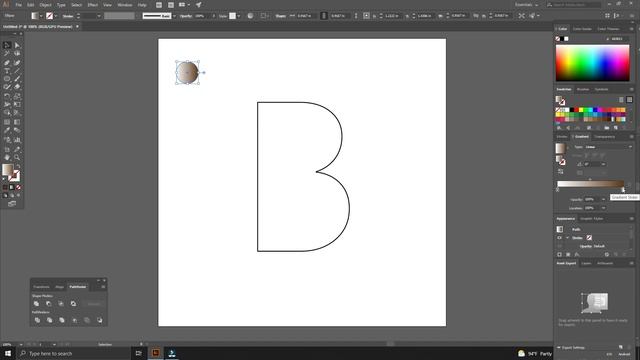This screenshot has width=640, height=360.
Task: Open brush definition Basic dropdown
Action: click(x=174, y=16)
